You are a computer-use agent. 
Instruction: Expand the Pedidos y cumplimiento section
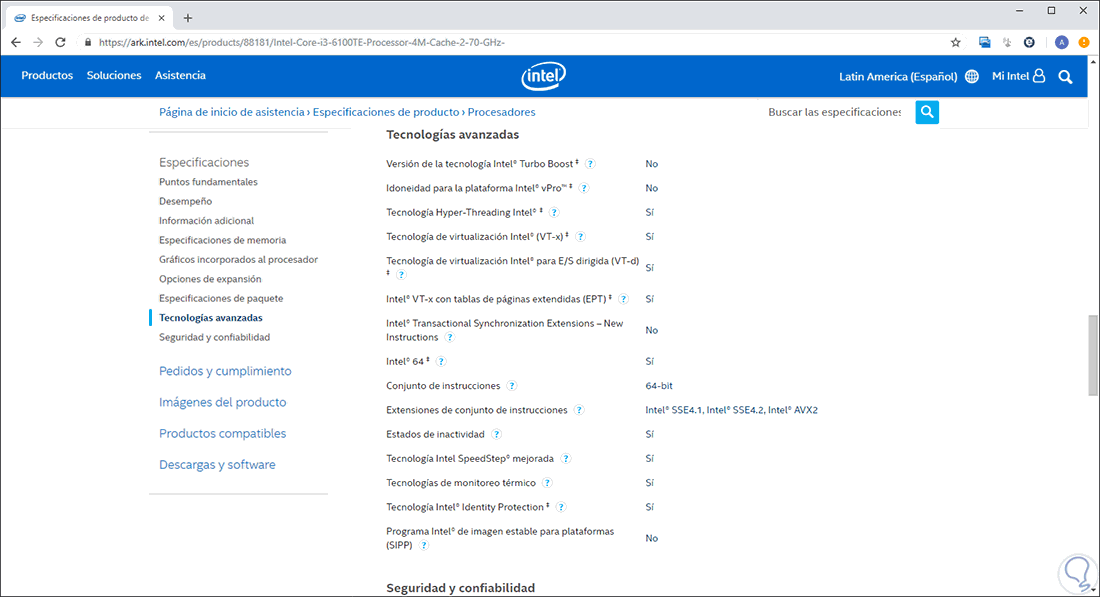225,371
